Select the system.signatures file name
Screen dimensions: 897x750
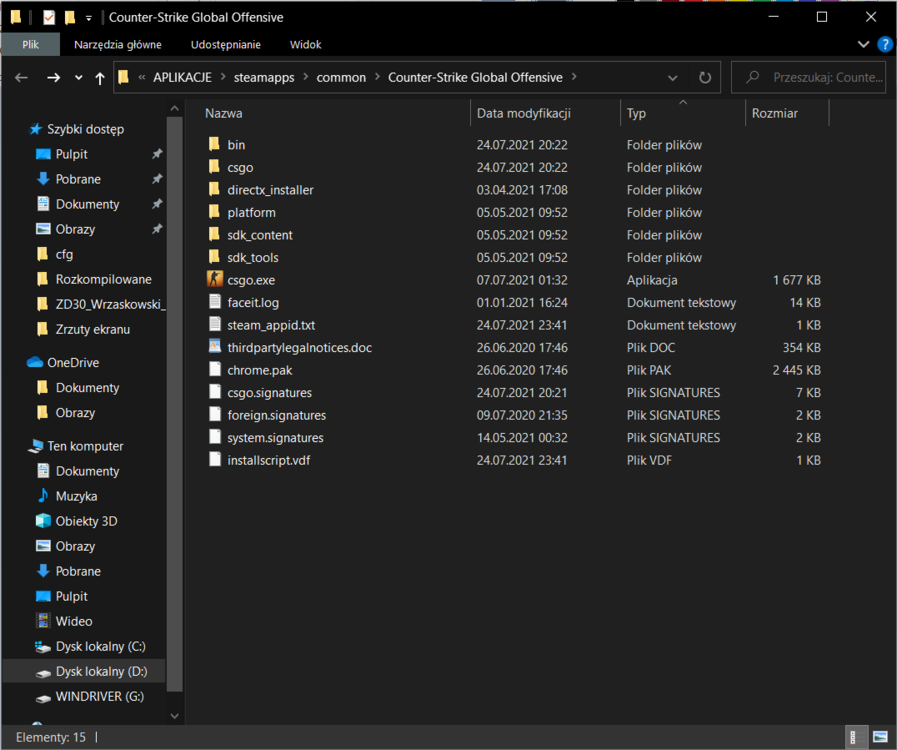click(275, 437)
